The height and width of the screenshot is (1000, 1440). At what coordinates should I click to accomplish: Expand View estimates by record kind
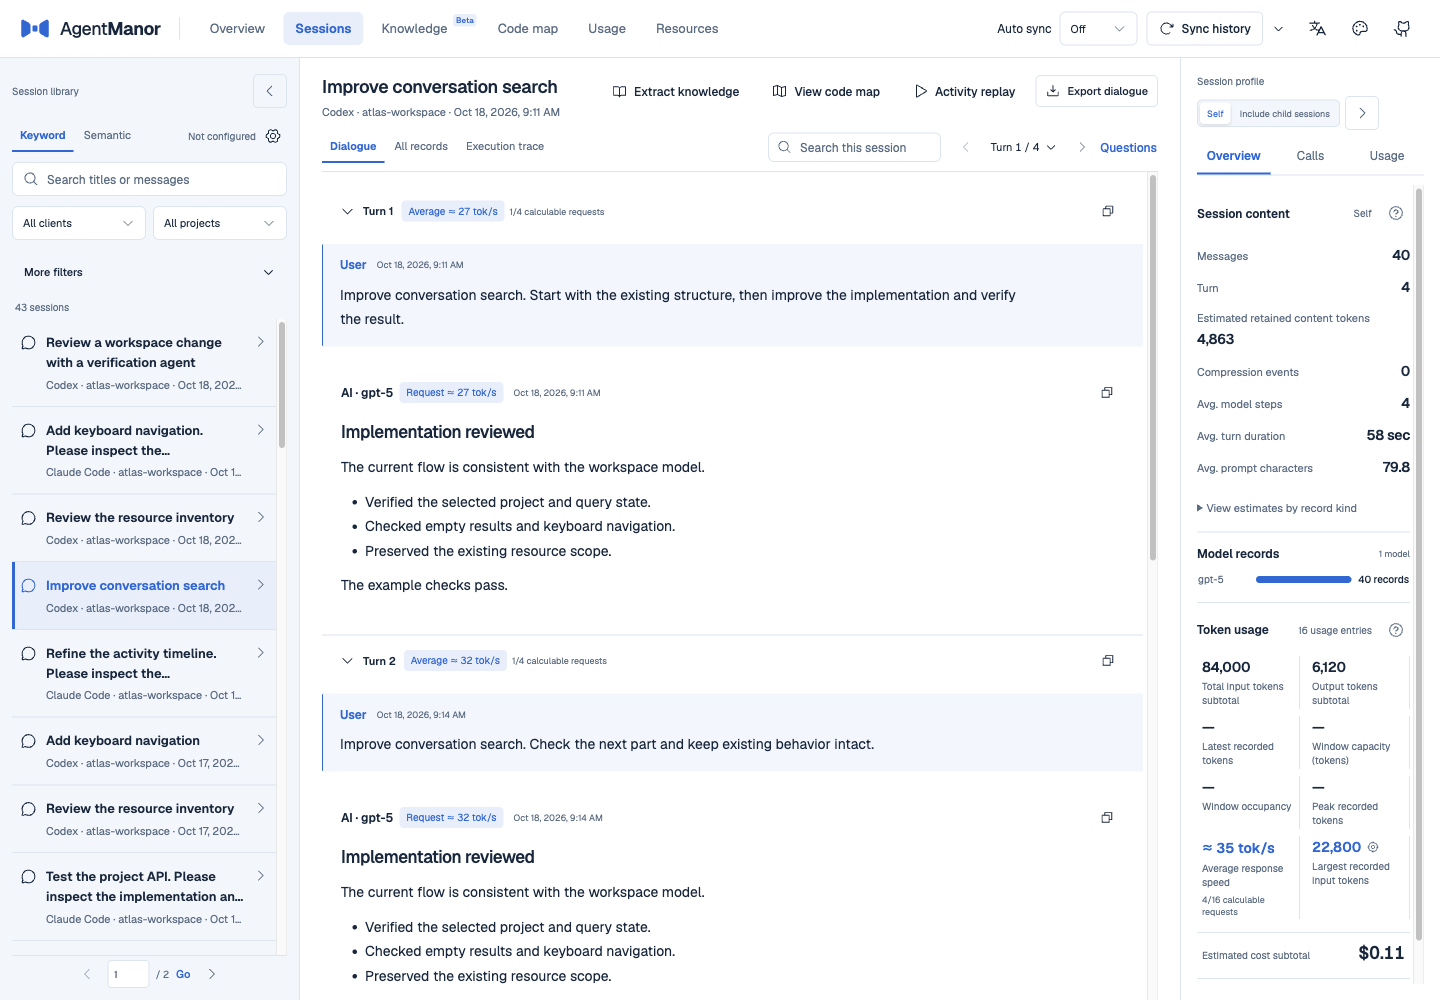tap(1277, 508)
